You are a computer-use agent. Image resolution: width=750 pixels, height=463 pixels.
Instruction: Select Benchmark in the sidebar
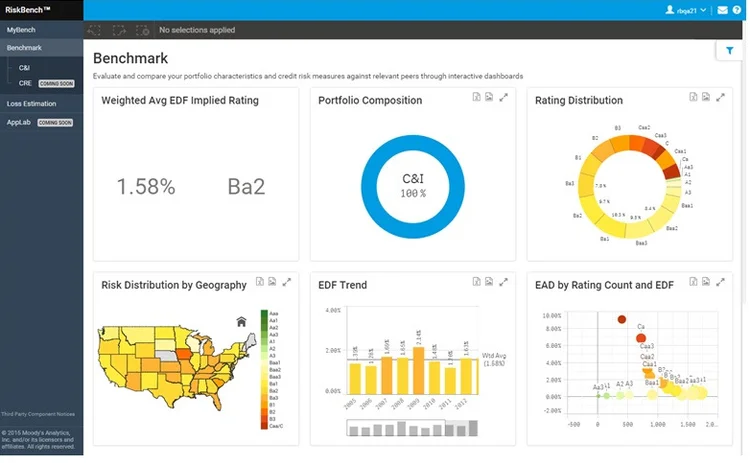tap(42, 48)
